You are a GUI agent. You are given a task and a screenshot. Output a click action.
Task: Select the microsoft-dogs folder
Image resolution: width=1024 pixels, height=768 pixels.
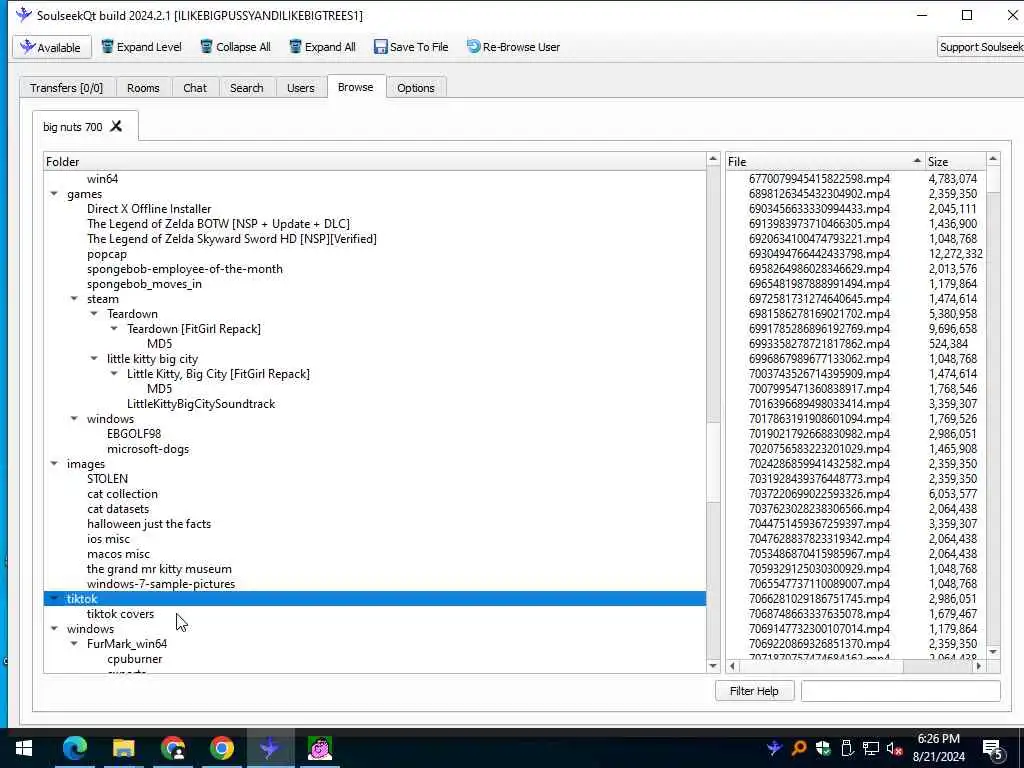point(148,449)
